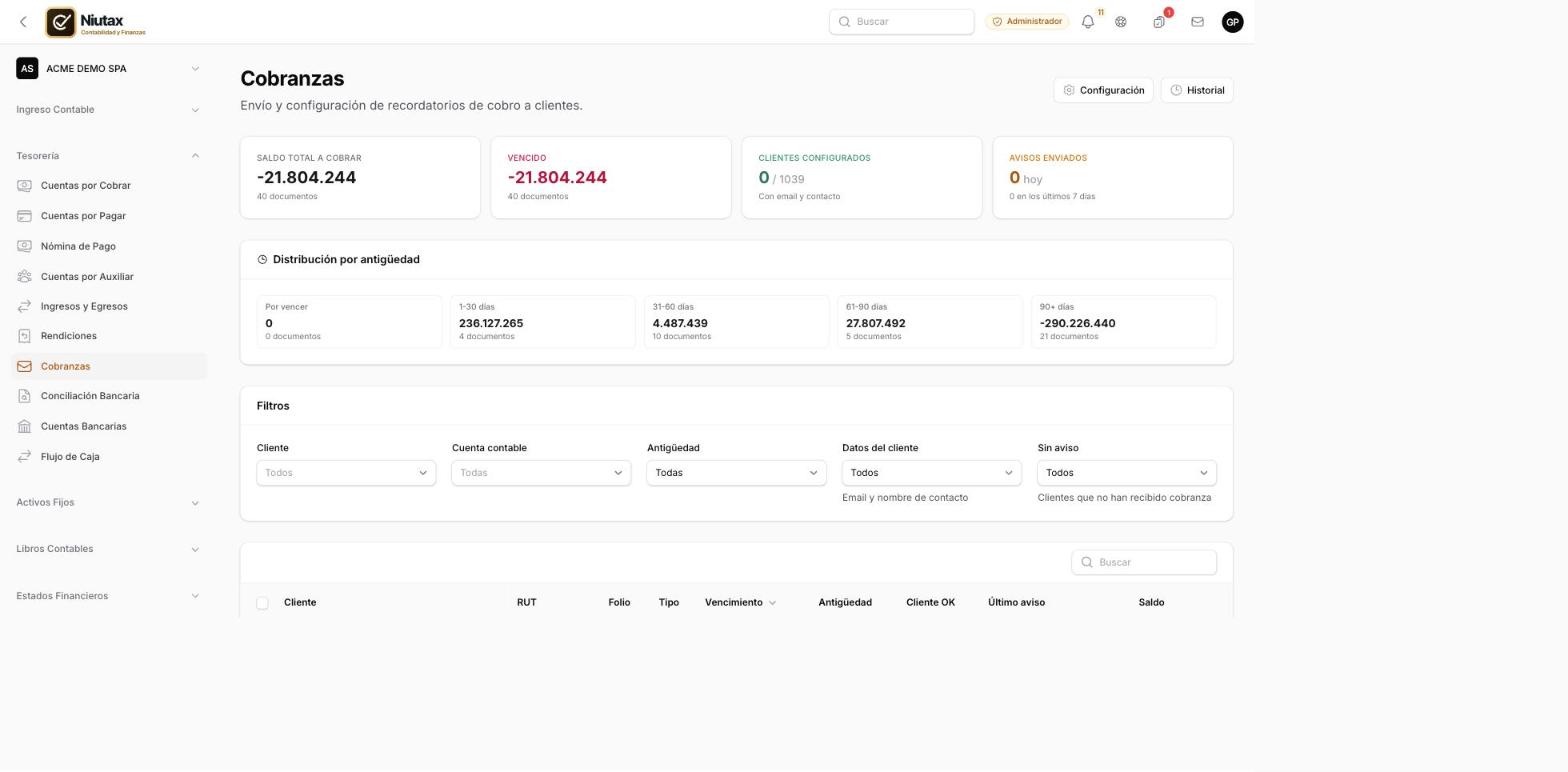1568x772 pixels.
Task: Click the Último aviso column header
Action: click(x=1016, y=603)
